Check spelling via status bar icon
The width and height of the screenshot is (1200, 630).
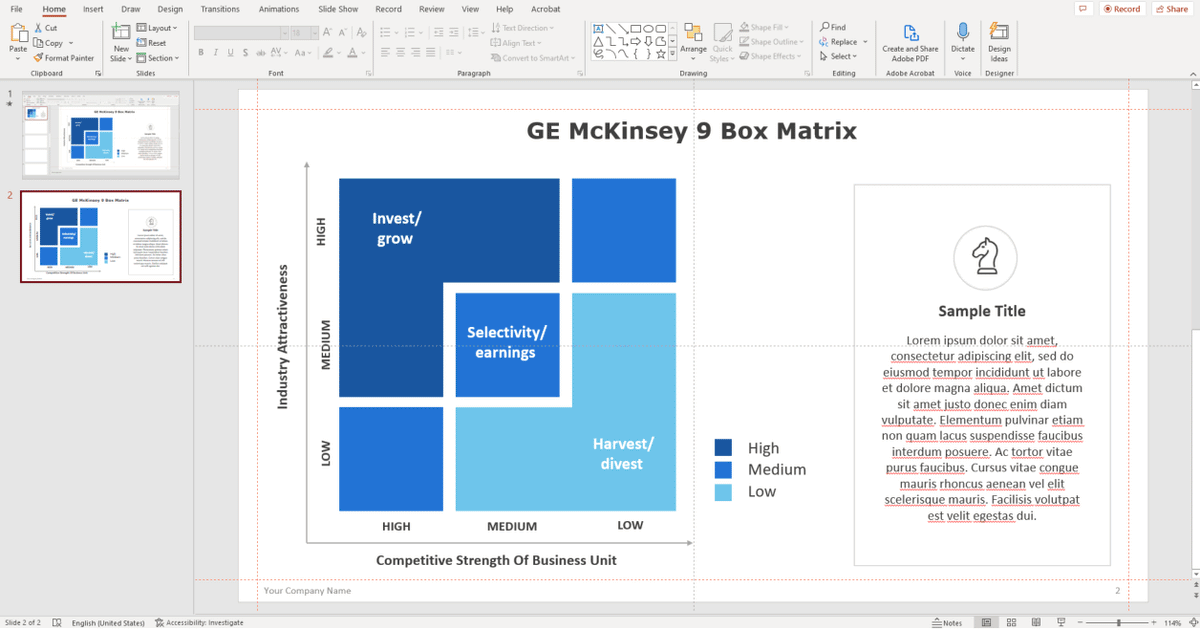(56, 622)
